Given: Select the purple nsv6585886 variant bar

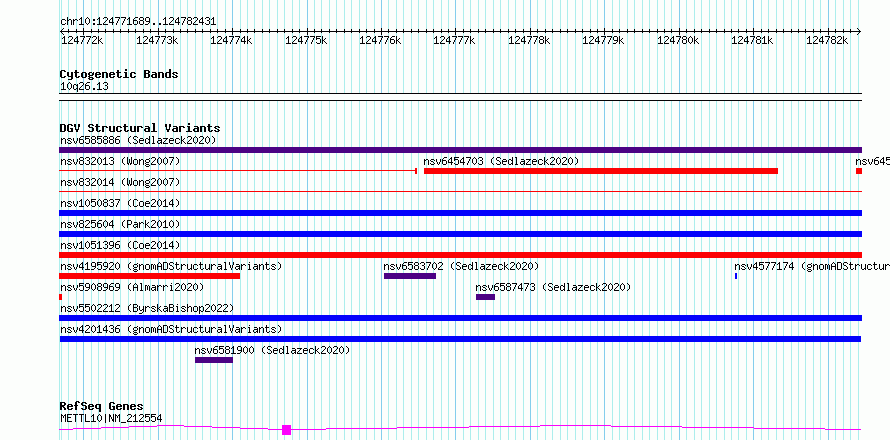Looking at the screenshot, I should pyautogui.click(x=460, y=150).
